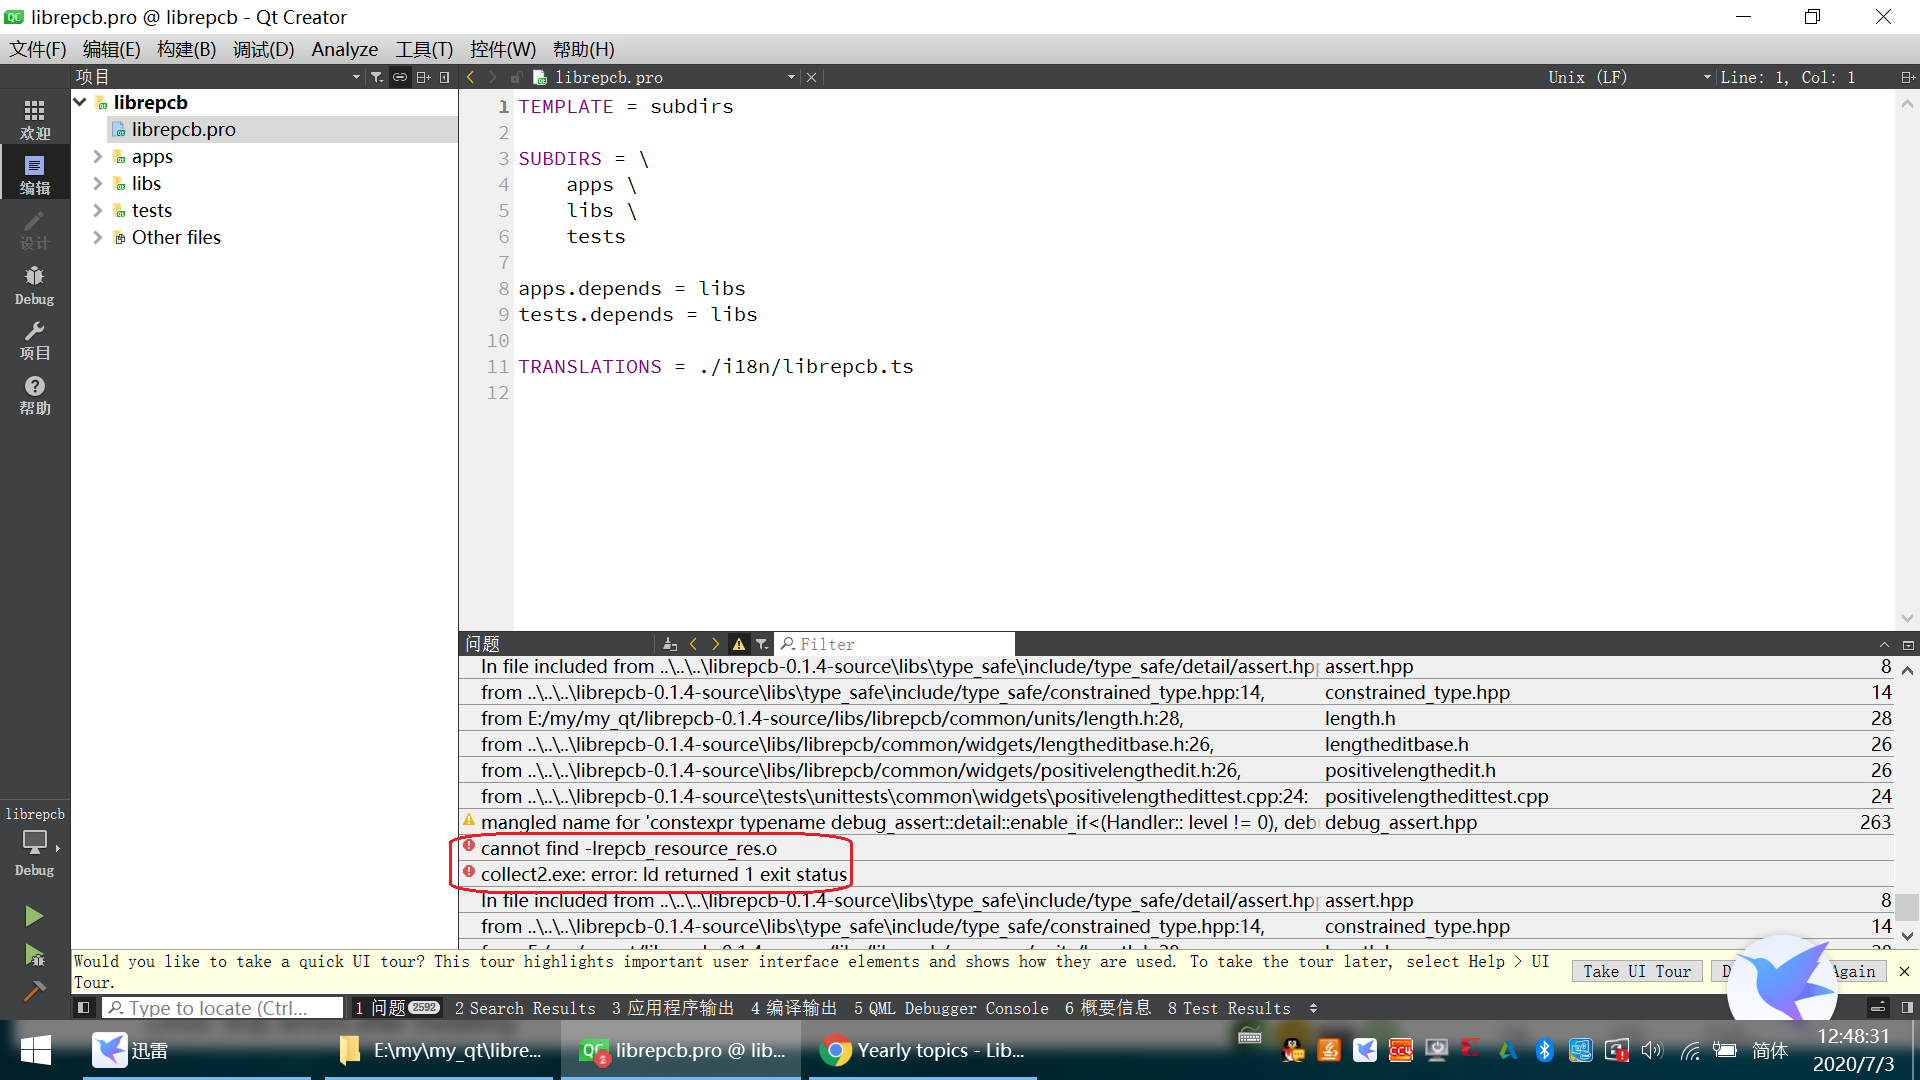This screenshot has width=1920, height=1080.
Task: Switch to the QML Debugger Console tab
Action: pos(950,1008)
